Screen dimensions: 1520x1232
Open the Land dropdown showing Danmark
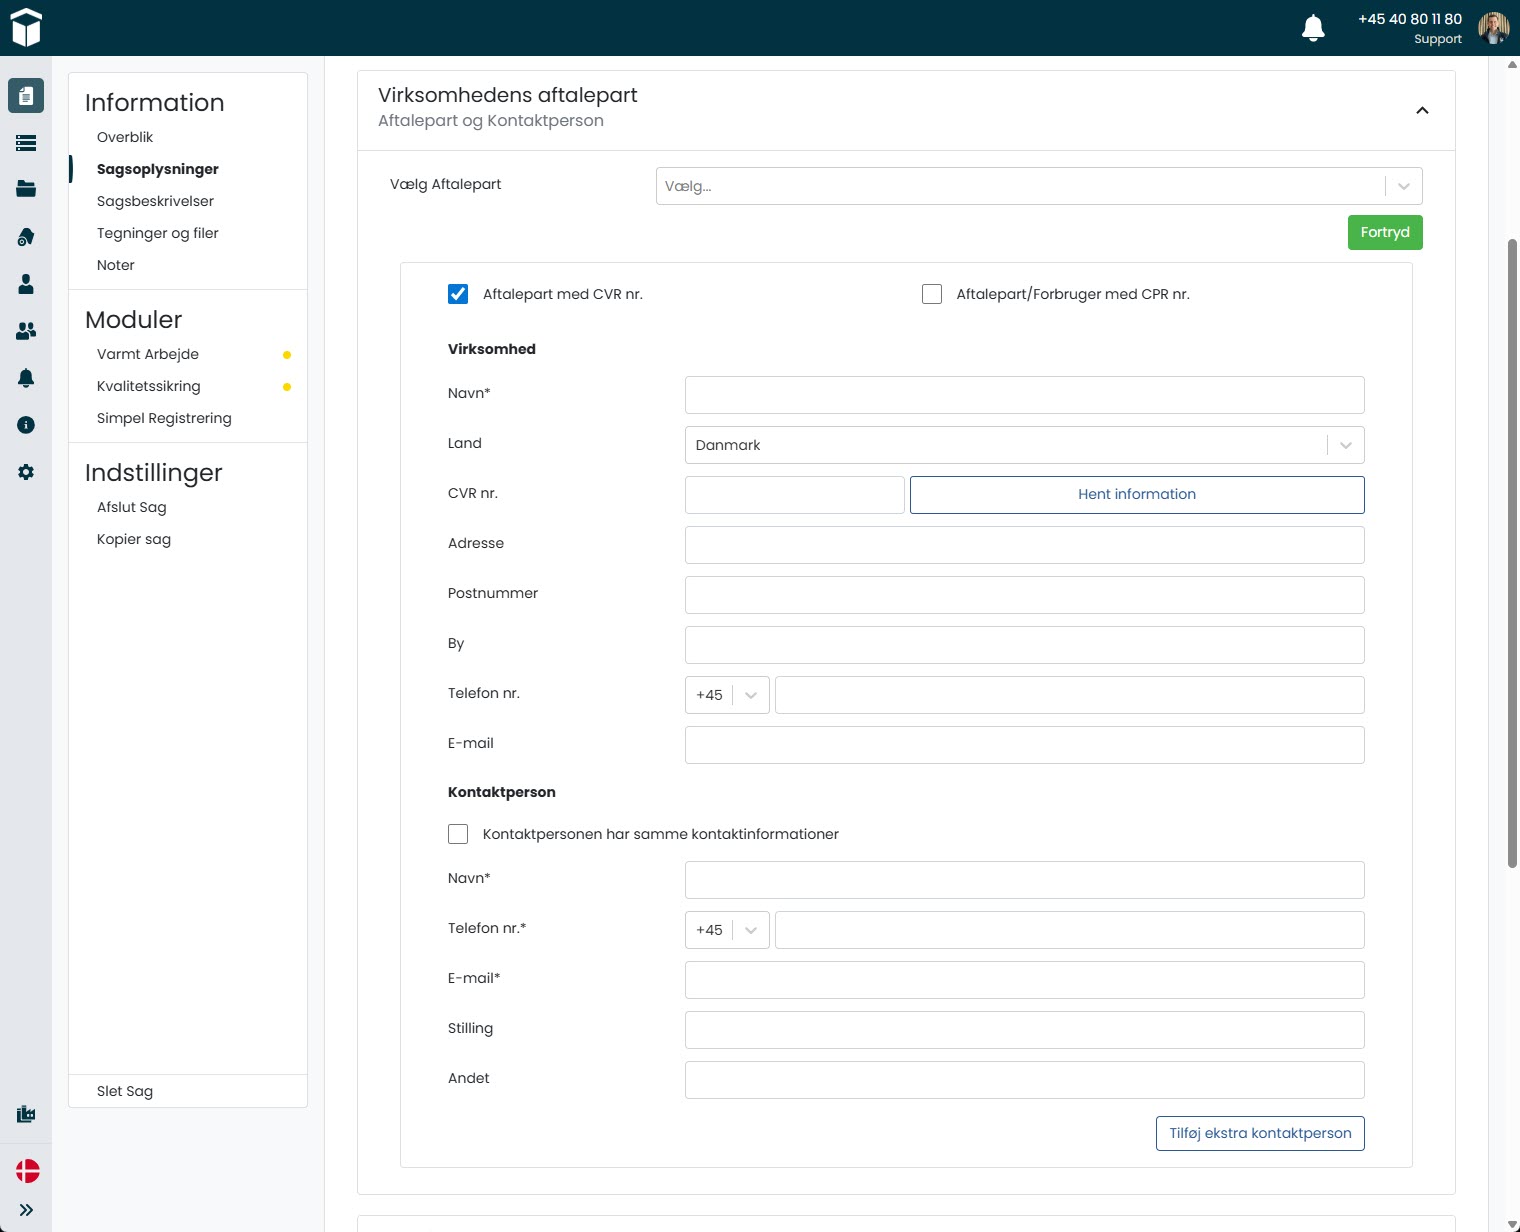coord(1024,445)
